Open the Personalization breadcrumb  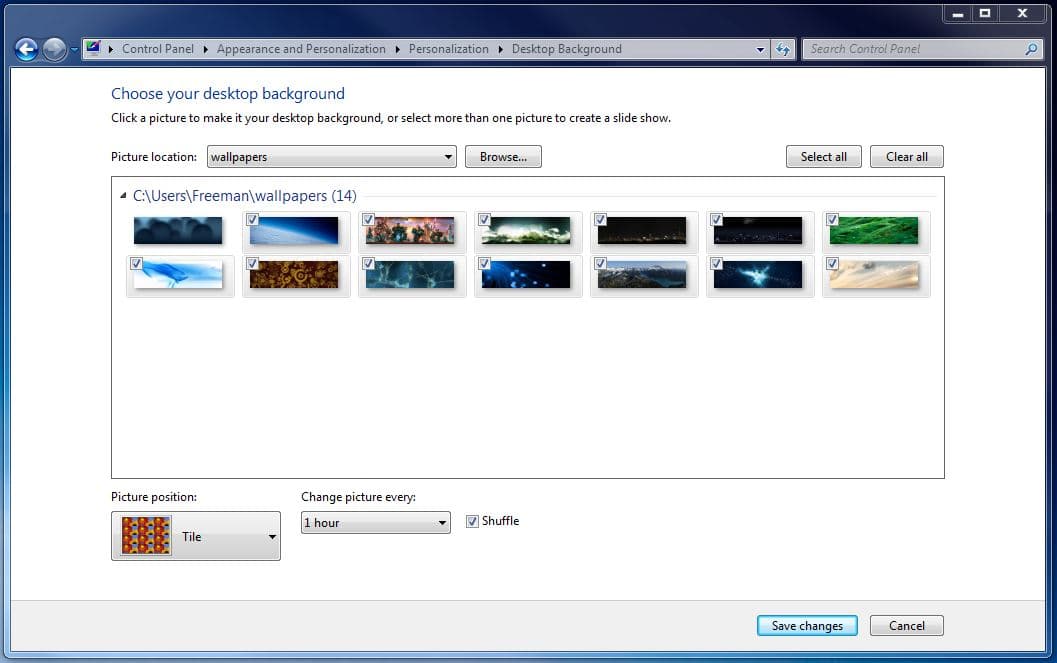click(x=448, y=49)
